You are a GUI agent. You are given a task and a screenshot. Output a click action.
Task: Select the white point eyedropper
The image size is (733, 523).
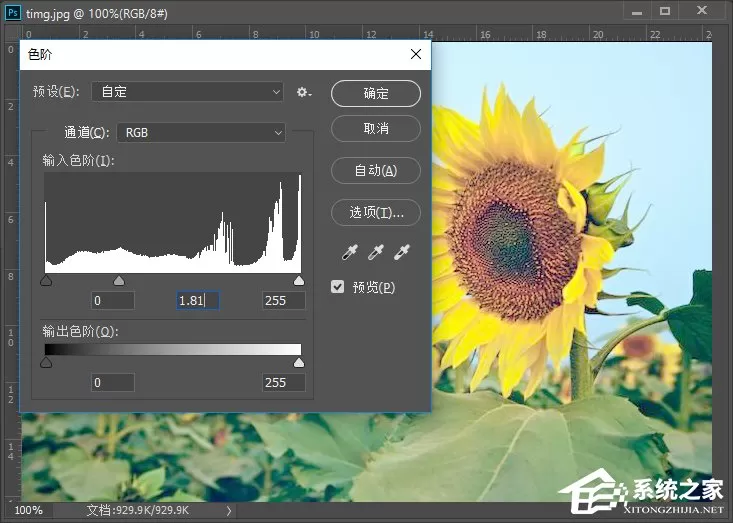click(x=402, y=252)
